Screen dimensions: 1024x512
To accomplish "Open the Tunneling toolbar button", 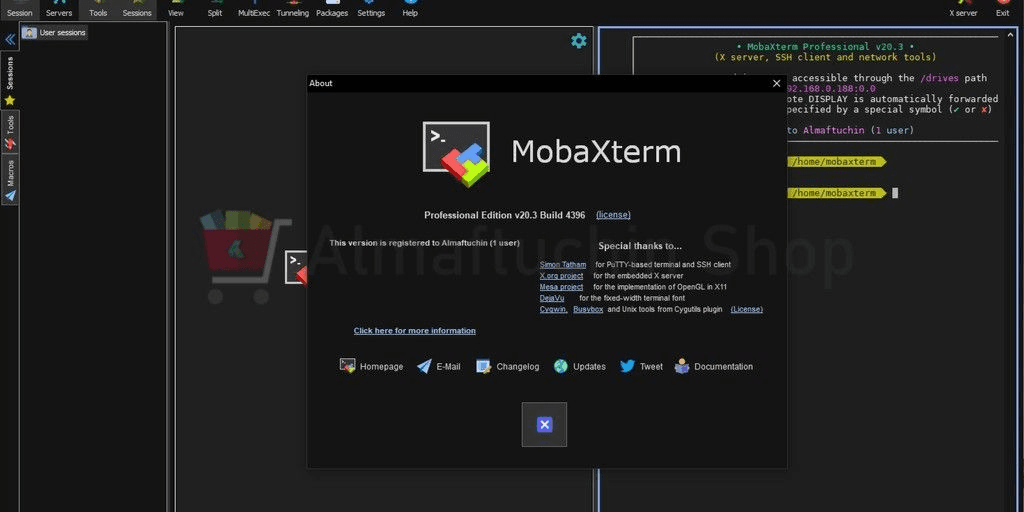I will click(x=293, y=9).
